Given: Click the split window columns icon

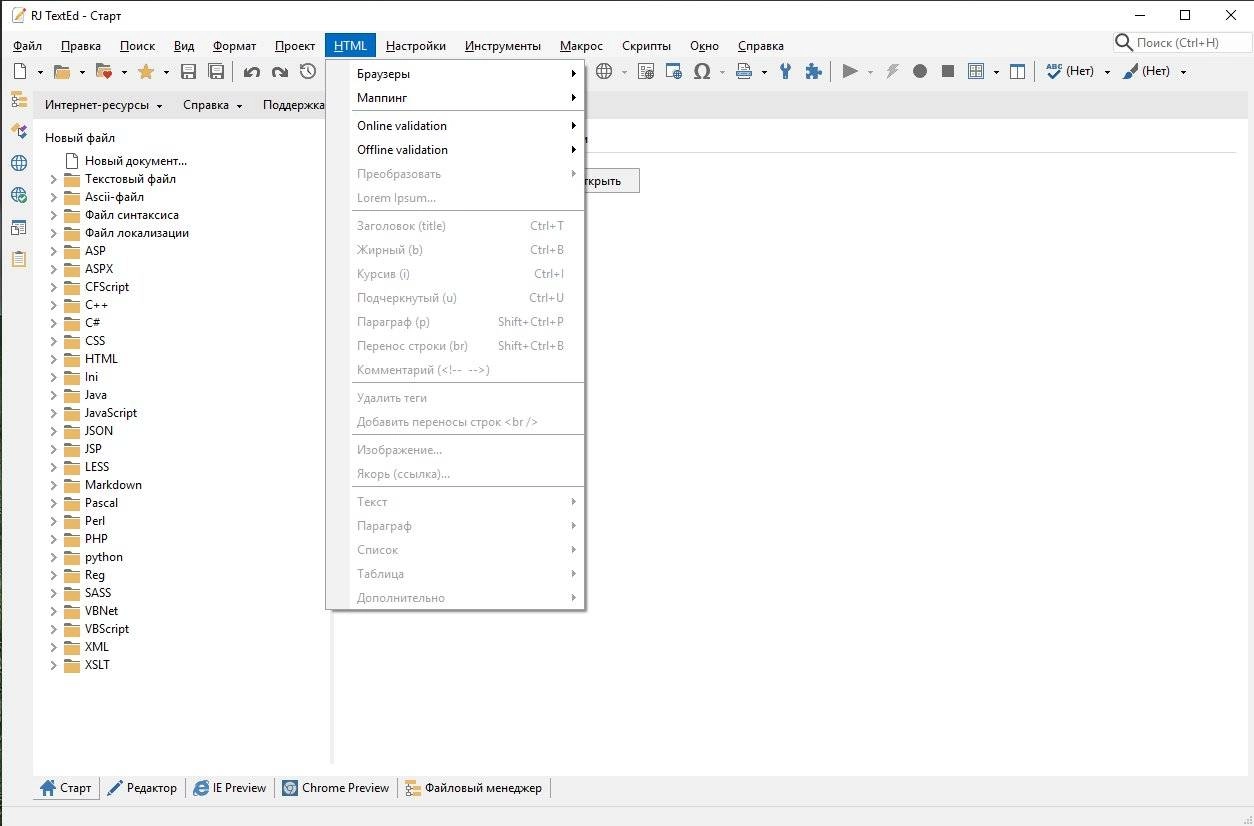Looking at the screenshot, I should coord(1018,71).
